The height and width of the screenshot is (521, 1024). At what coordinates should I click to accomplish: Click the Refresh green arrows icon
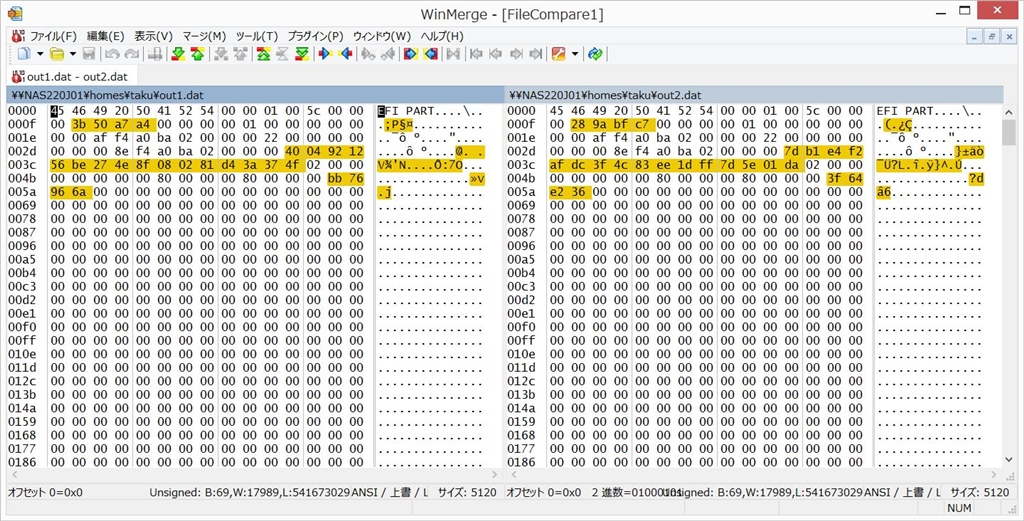(x=594, y=54)
